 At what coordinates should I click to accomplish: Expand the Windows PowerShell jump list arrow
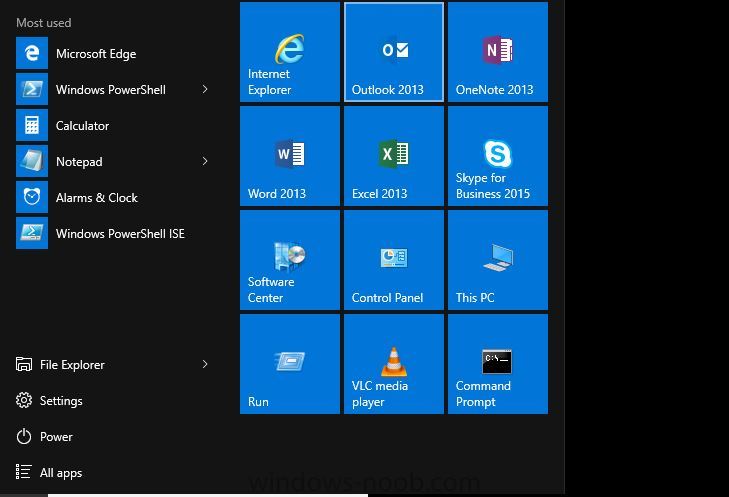pos(205,89)
